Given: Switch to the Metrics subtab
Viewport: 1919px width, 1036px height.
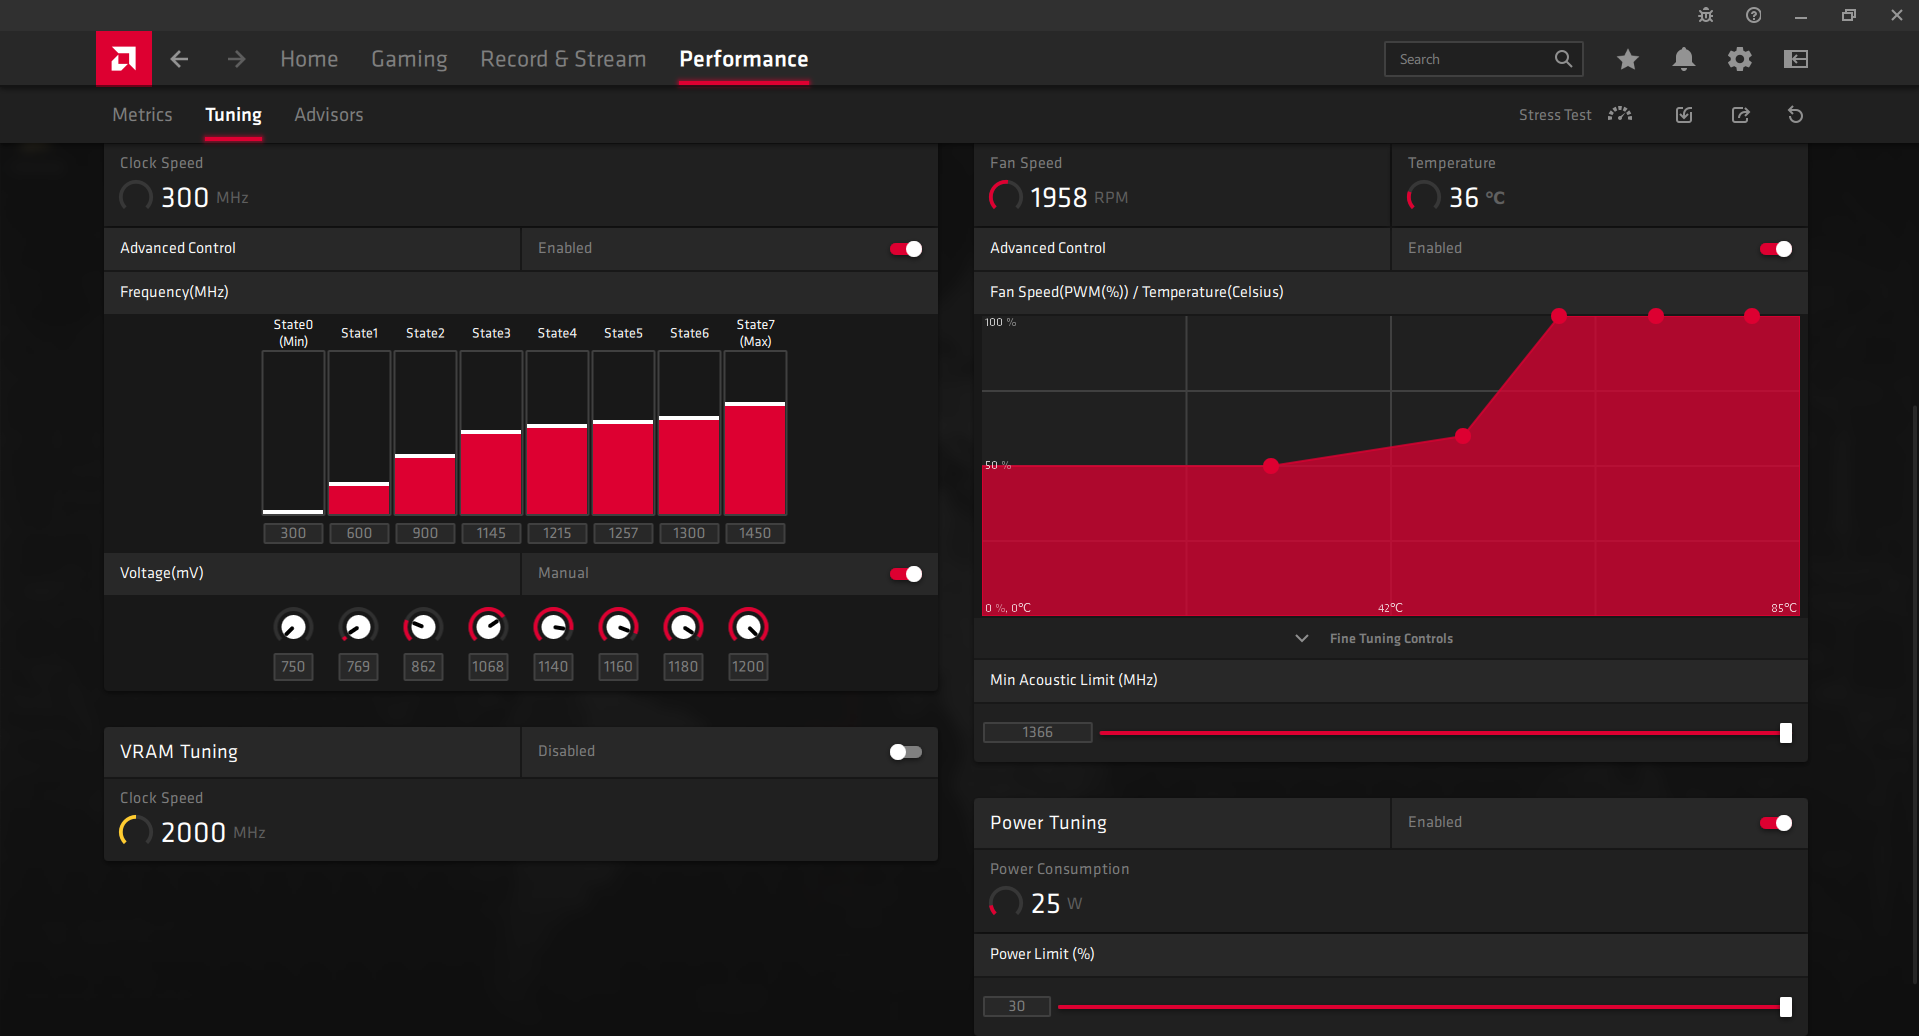Looking at the screenshot, I should click(142, 115).
